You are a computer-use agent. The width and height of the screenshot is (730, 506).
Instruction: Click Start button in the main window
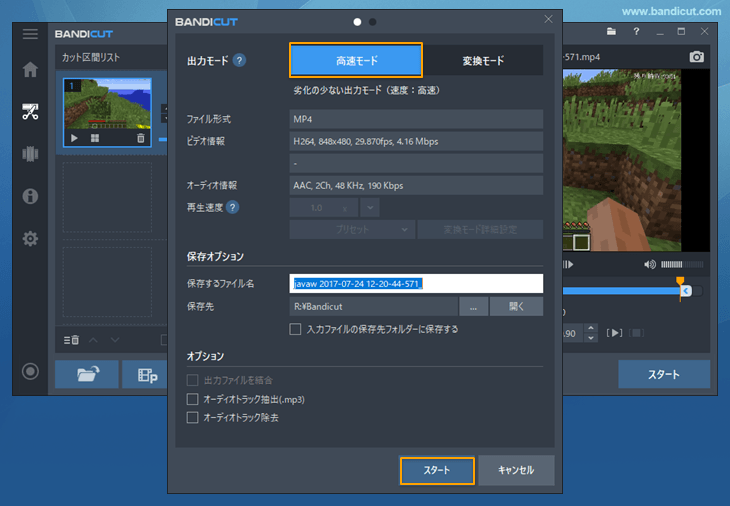click(x=664, y=374)
